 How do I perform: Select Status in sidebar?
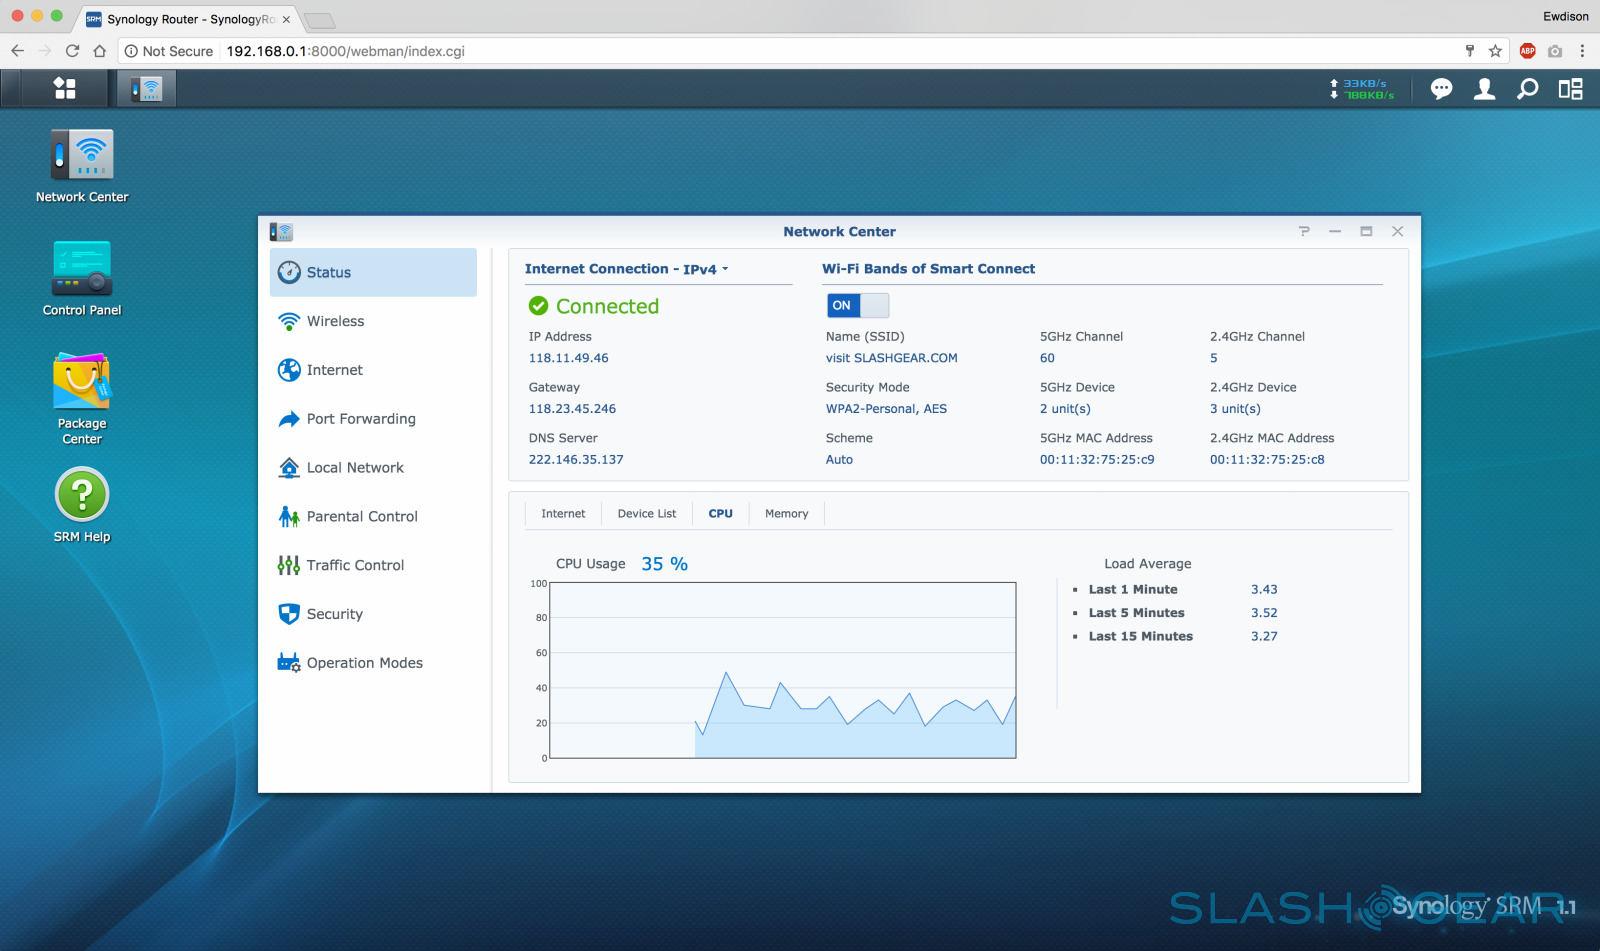(373, 272)
